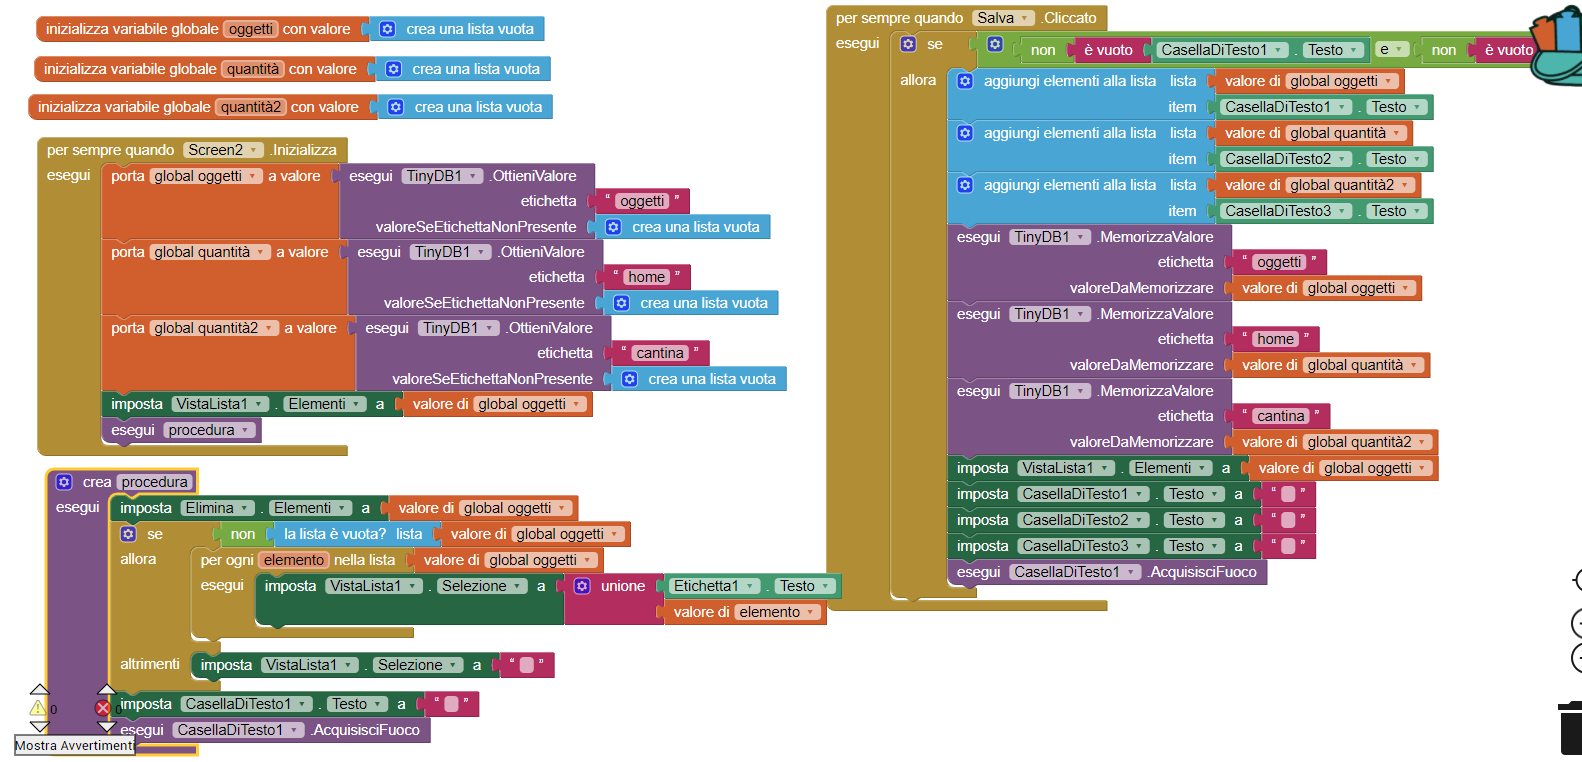This screenshot has width=1582, height=762.
Task: Click gear on 'la lista è vuota?' row 'se' block
Action: coord(128,534)
